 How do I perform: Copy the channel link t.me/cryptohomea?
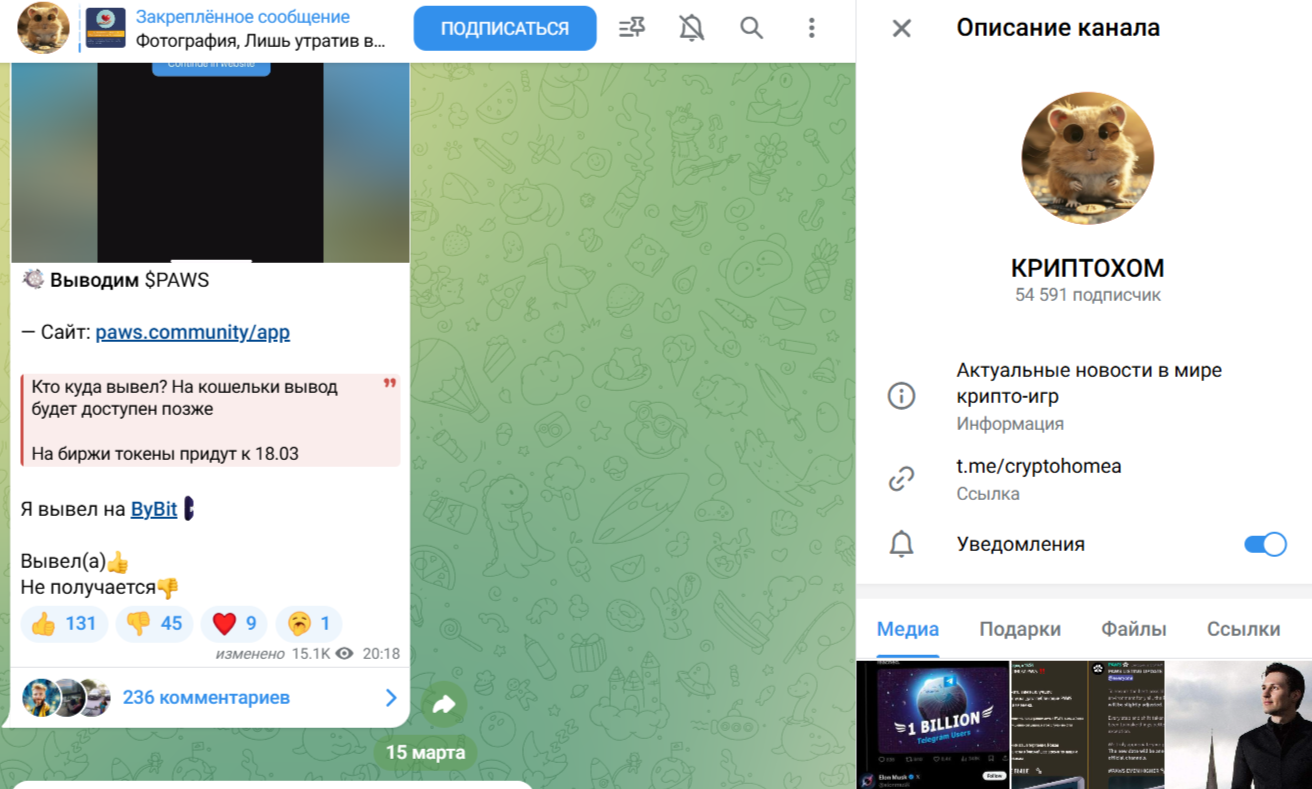1039,466
